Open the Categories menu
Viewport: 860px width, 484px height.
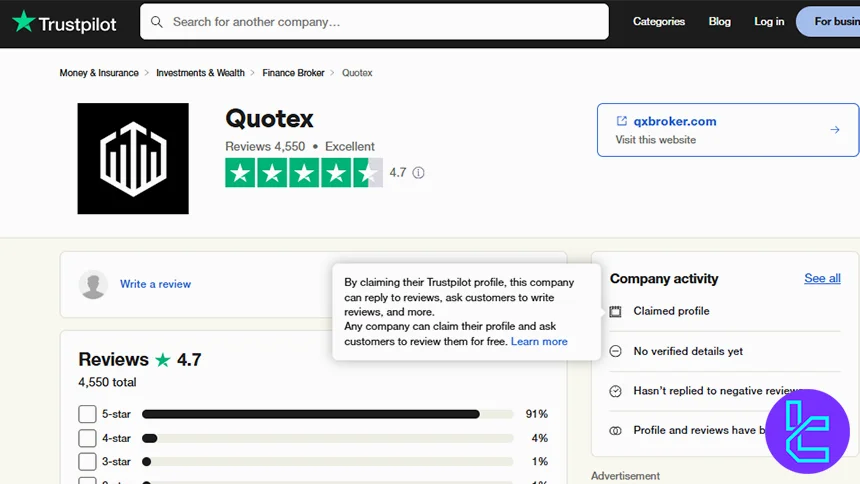659,21
